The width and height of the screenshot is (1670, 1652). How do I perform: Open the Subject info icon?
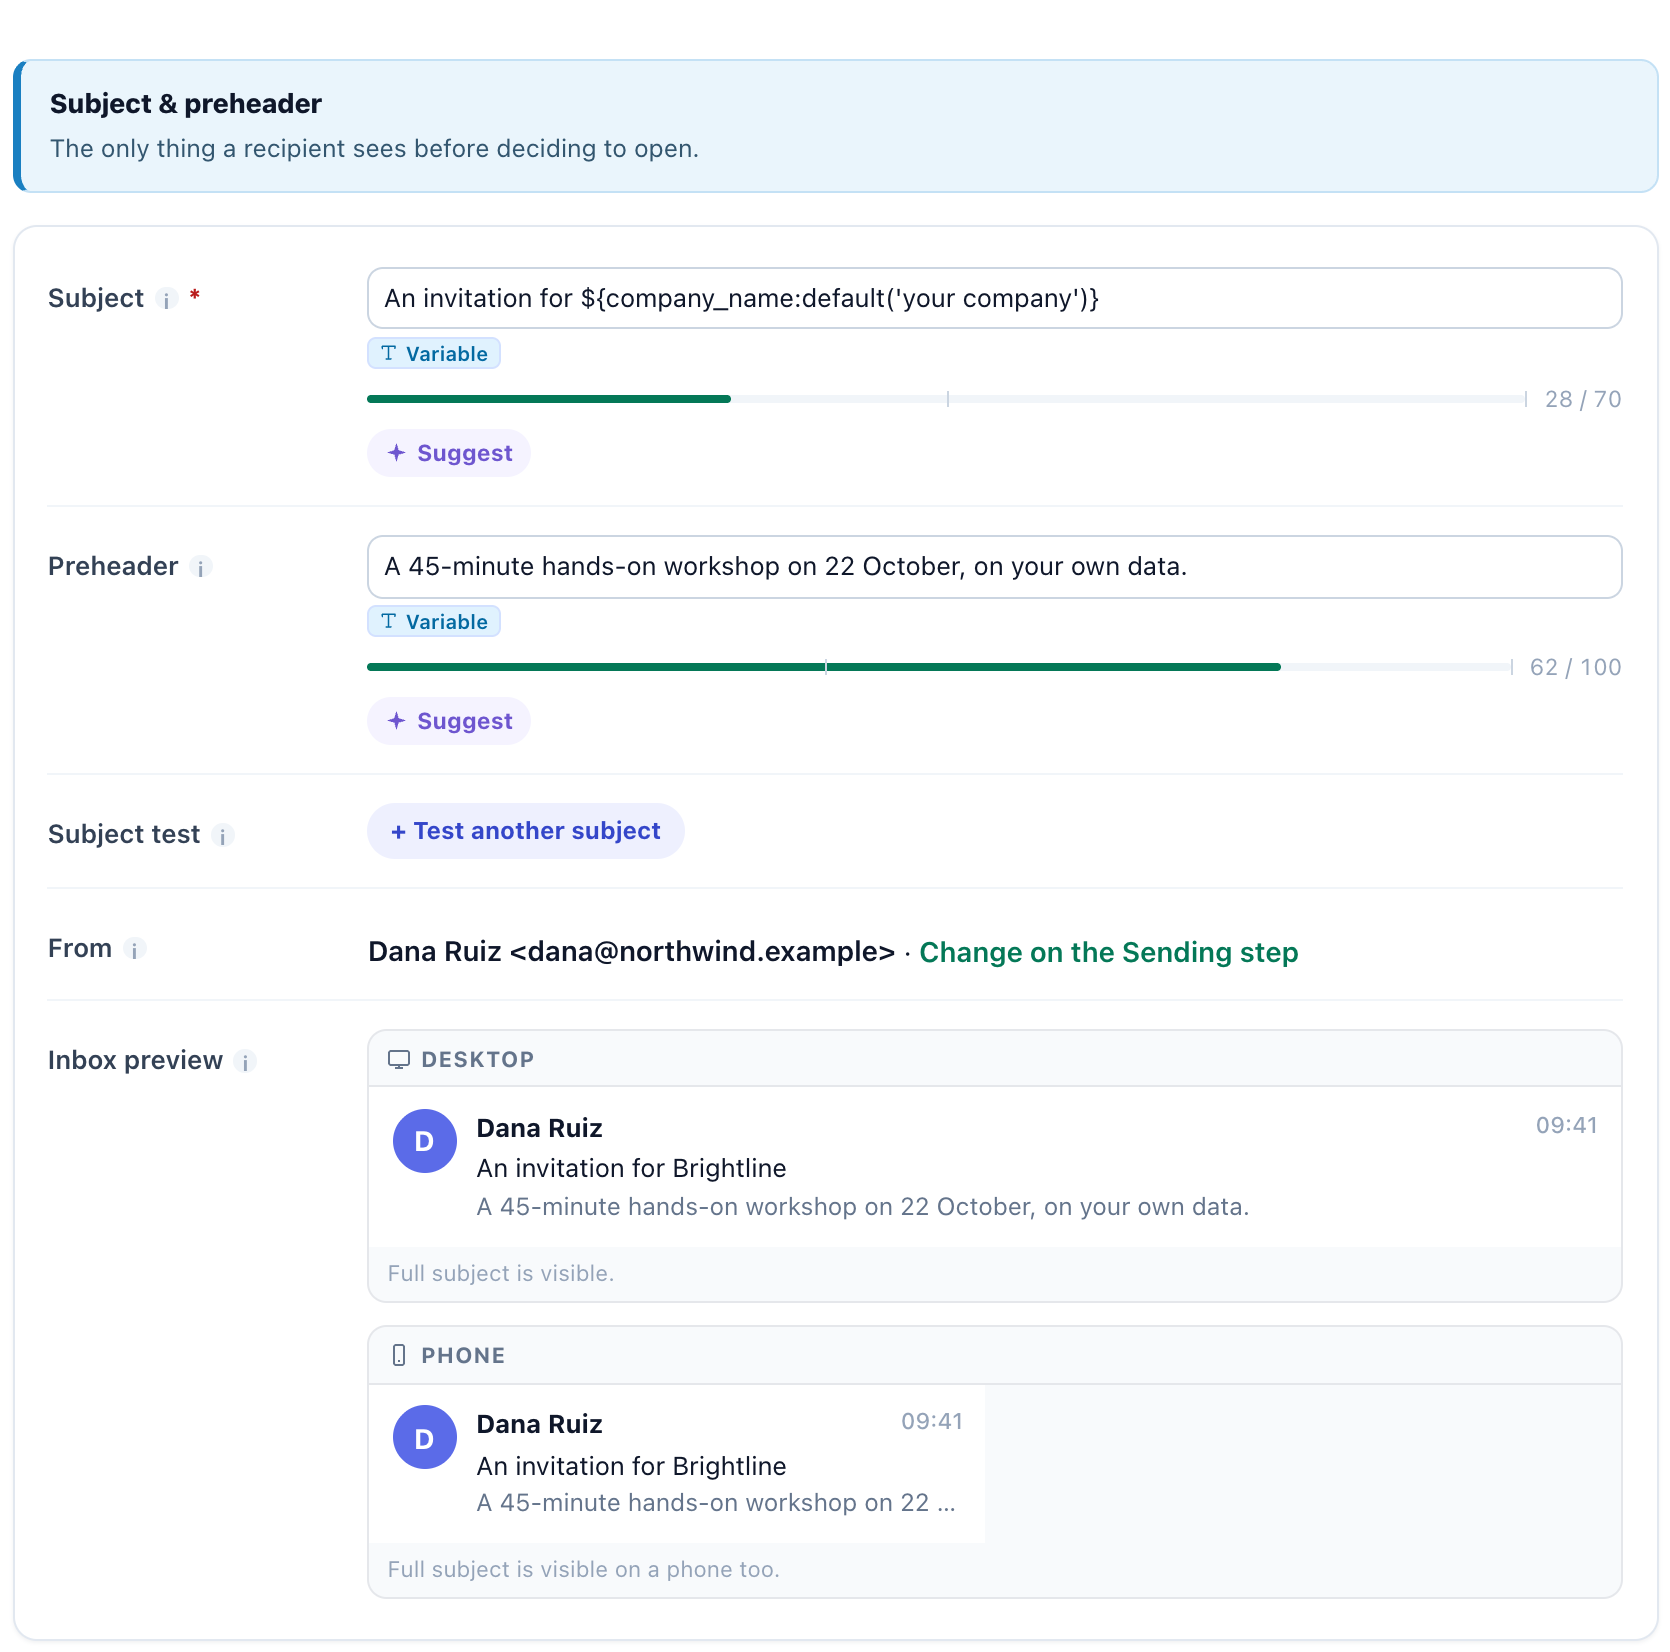[x=167, y=299]
